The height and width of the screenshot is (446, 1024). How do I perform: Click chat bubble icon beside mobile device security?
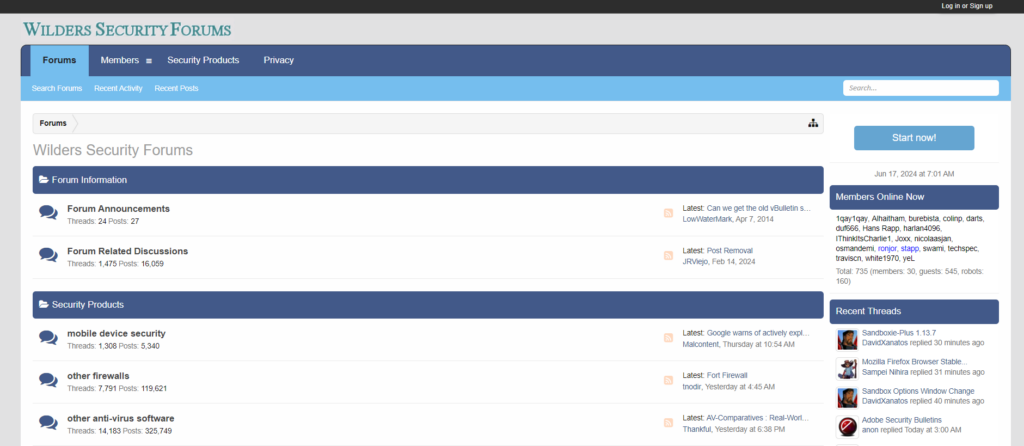point(48,337)
